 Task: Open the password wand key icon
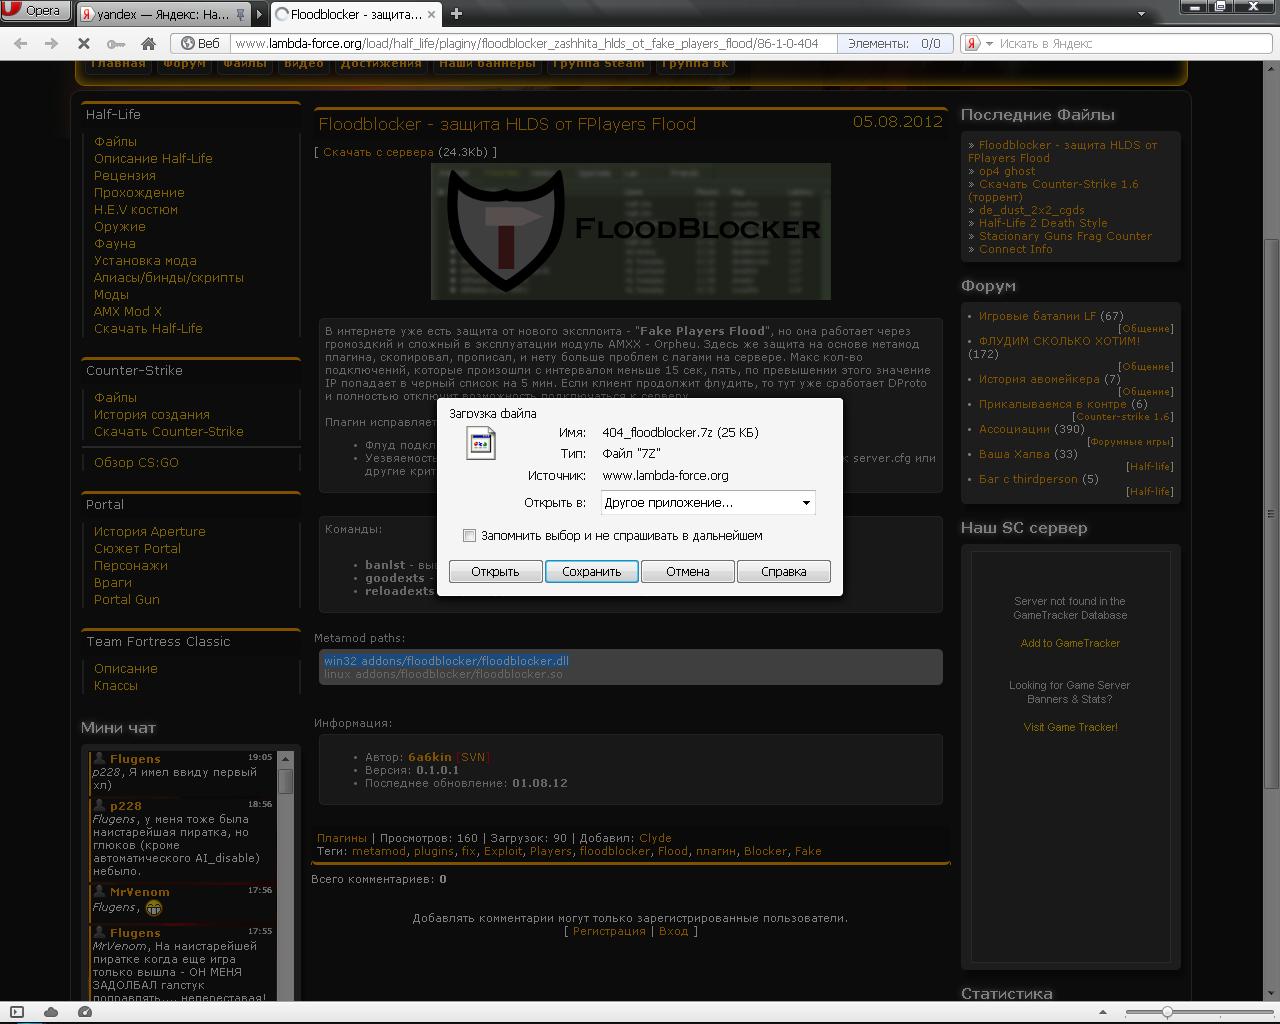116,44
